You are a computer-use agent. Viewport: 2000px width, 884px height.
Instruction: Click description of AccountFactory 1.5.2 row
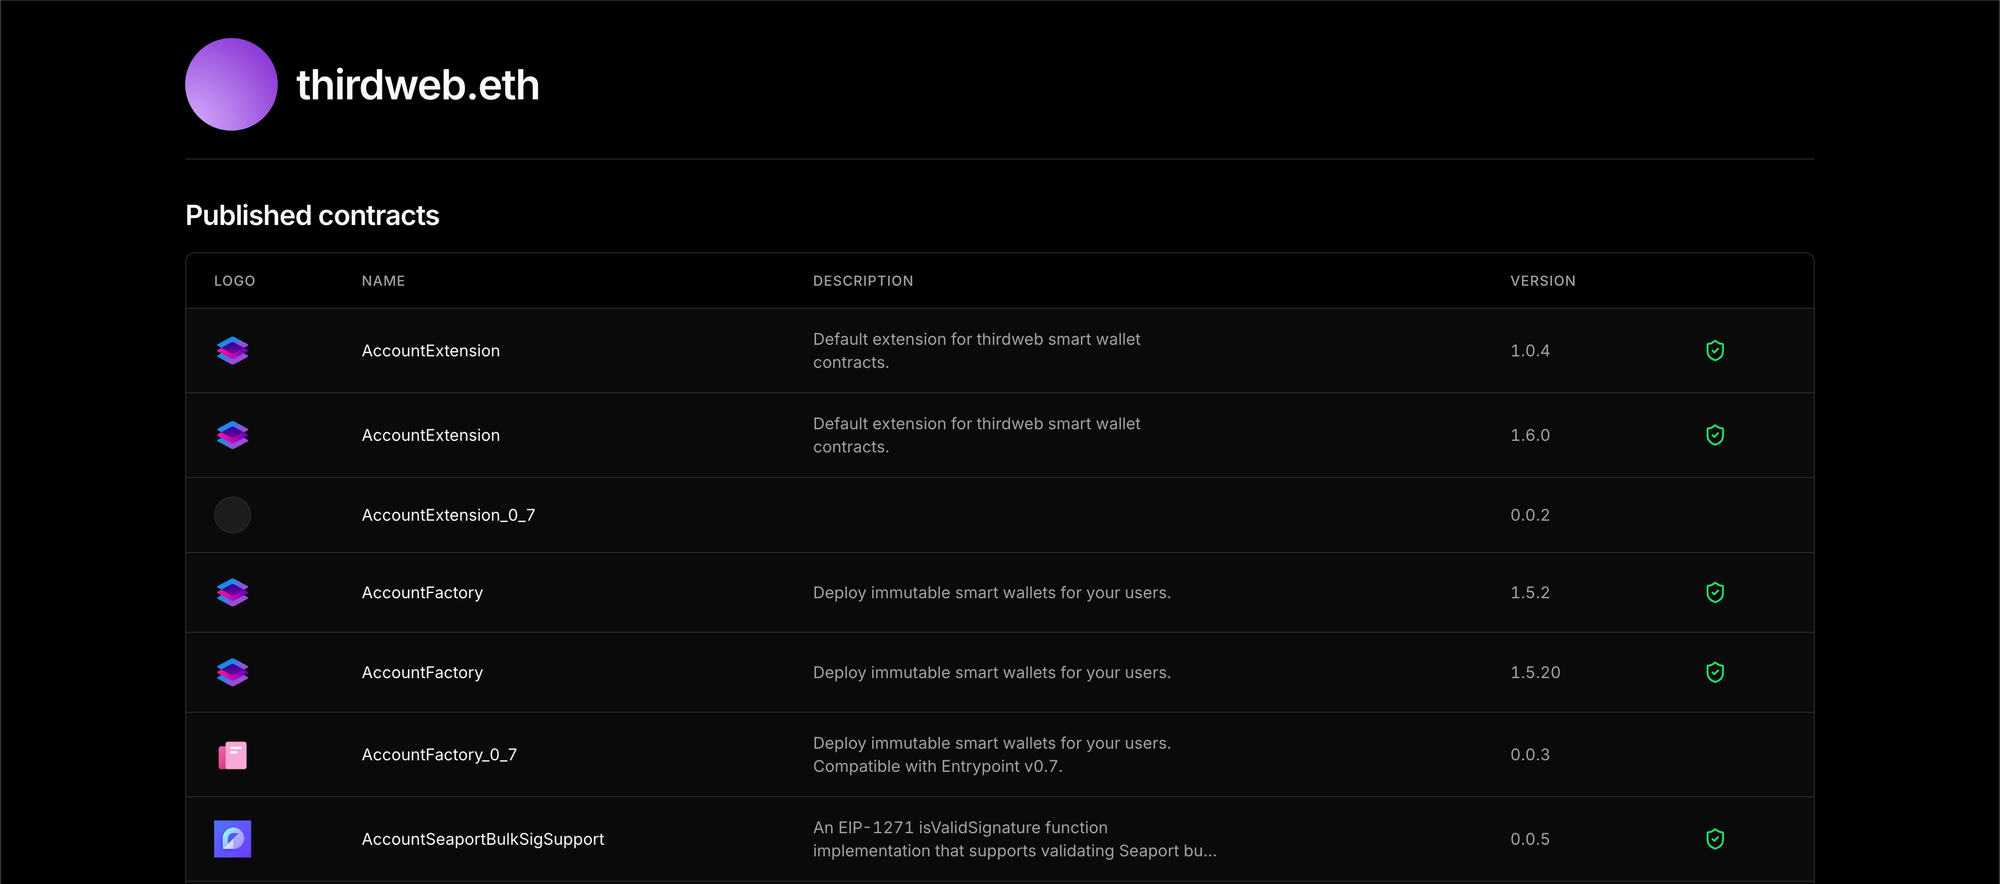pyautogui.click(x=992, y=593)
